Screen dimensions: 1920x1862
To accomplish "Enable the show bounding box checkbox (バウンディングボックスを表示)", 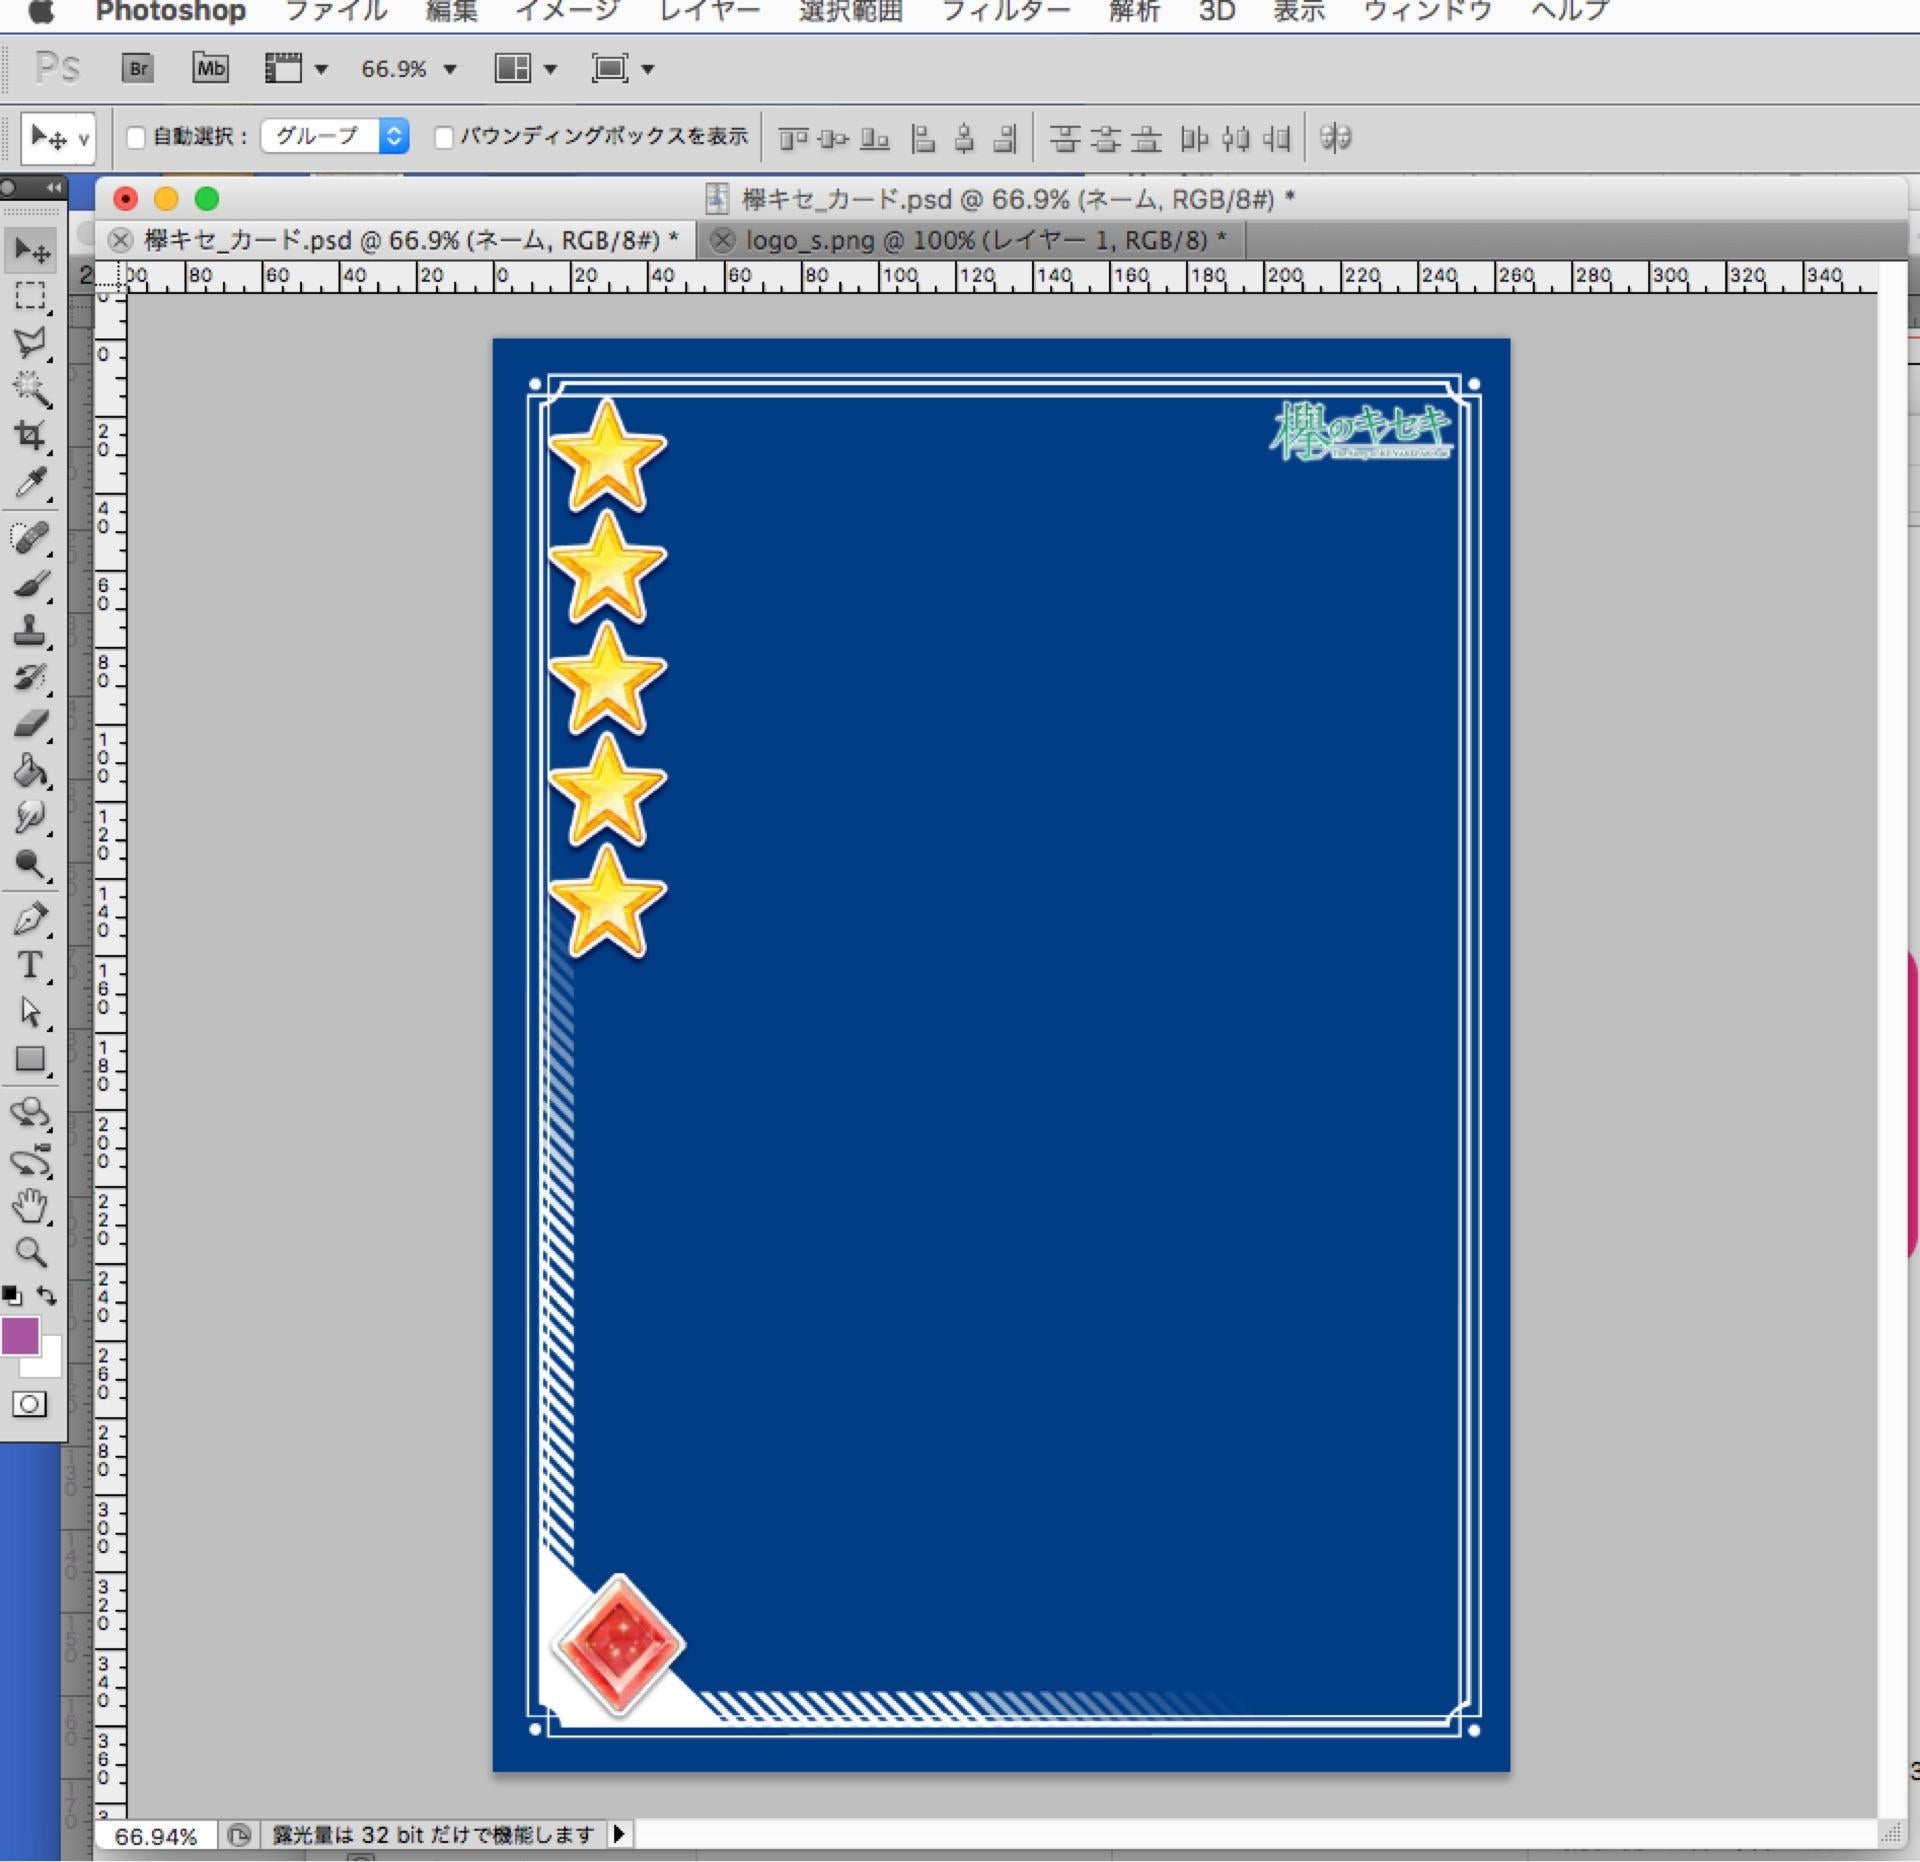I will point(444,137).
